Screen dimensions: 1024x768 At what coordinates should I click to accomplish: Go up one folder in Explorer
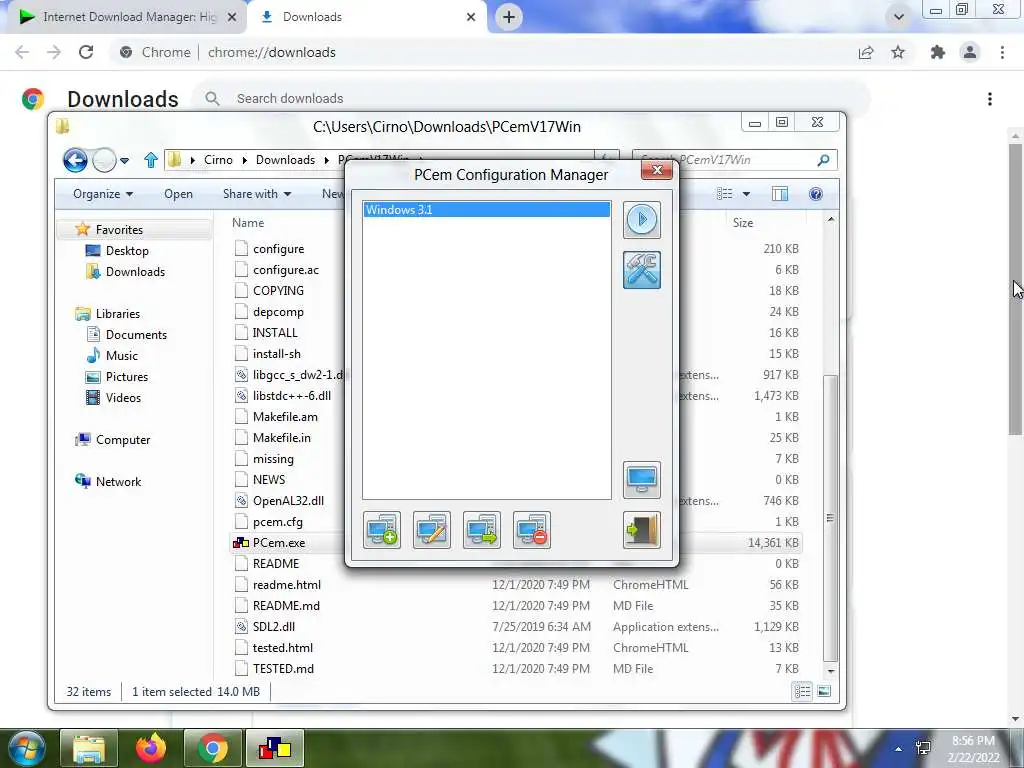(151, 160)
